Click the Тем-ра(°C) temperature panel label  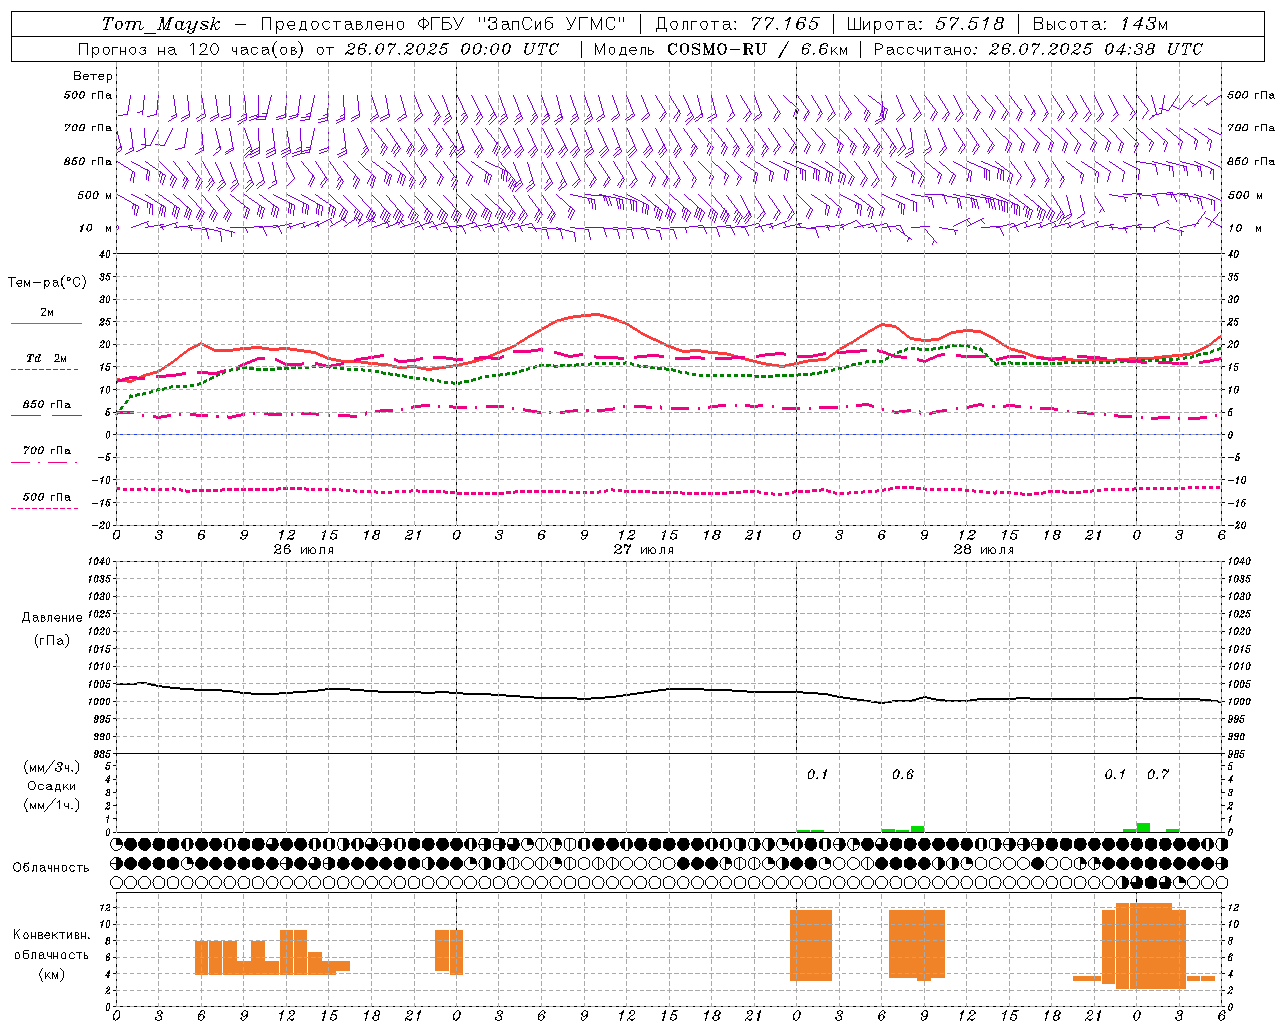click(x=47, y=283)
